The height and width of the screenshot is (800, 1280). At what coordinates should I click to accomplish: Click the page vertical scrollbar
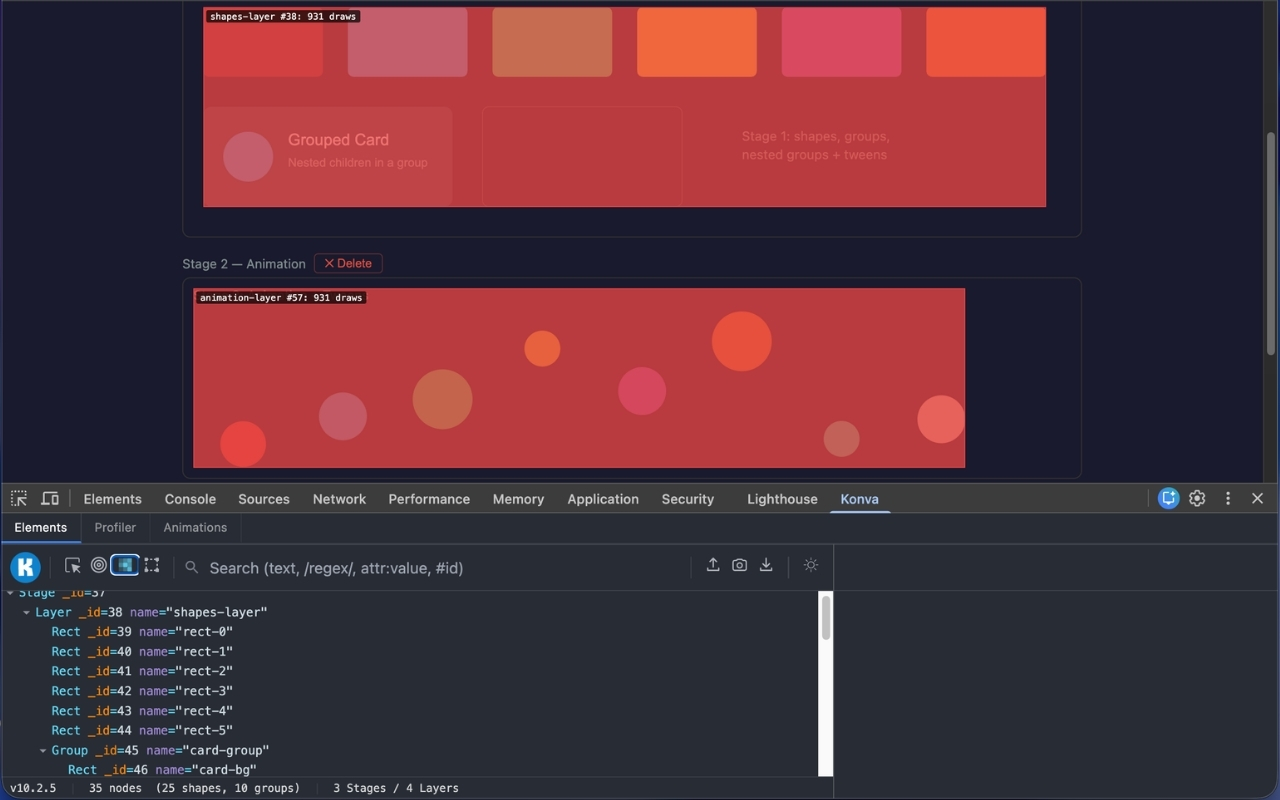coord(1271,243)
